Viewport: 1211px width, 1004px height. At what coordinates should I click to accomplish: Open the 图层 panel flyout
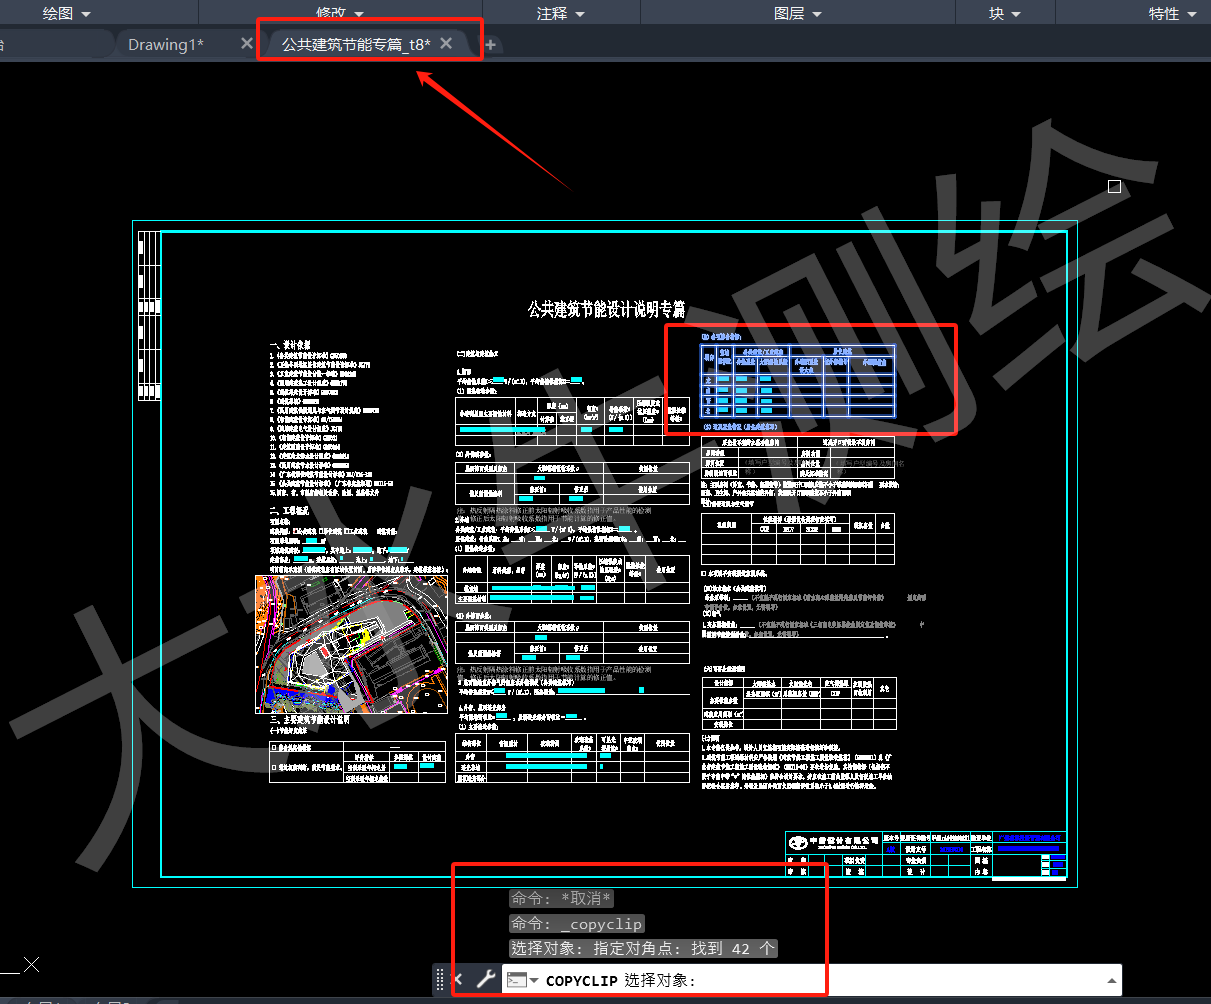[x=798, y=13]
